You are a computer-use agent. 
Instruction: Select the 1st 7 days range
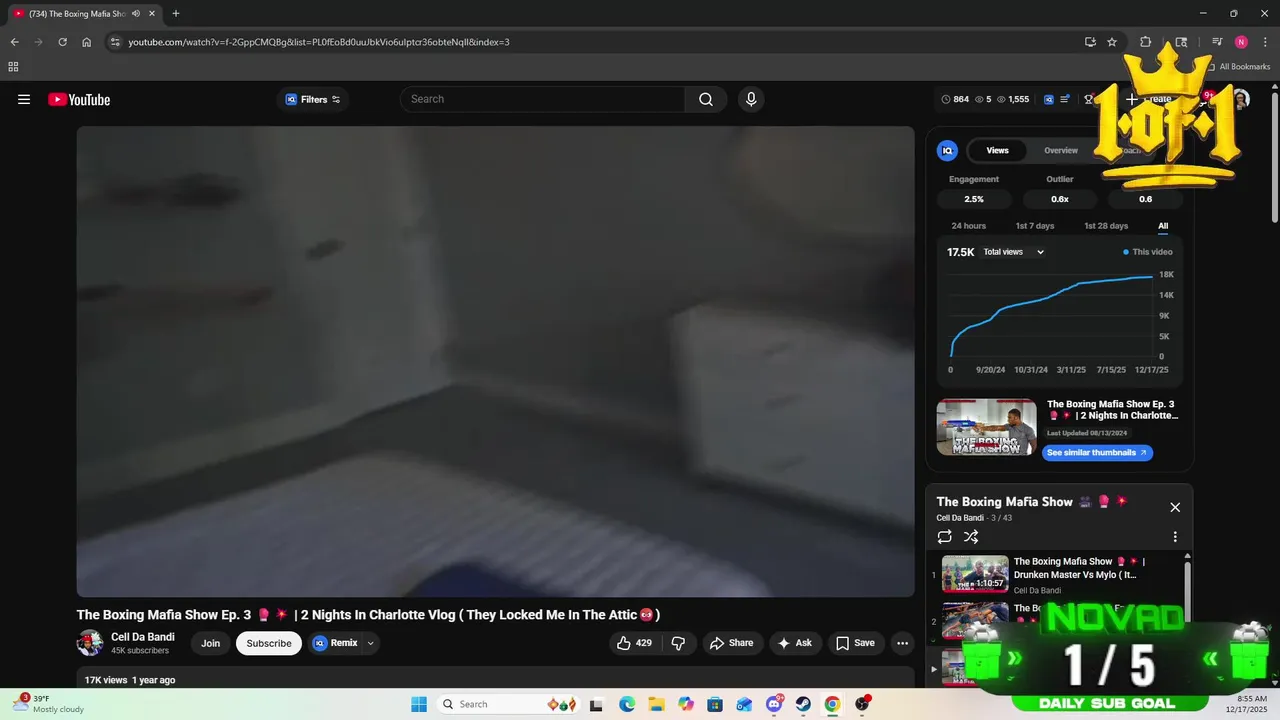[x=1035, y=226]
